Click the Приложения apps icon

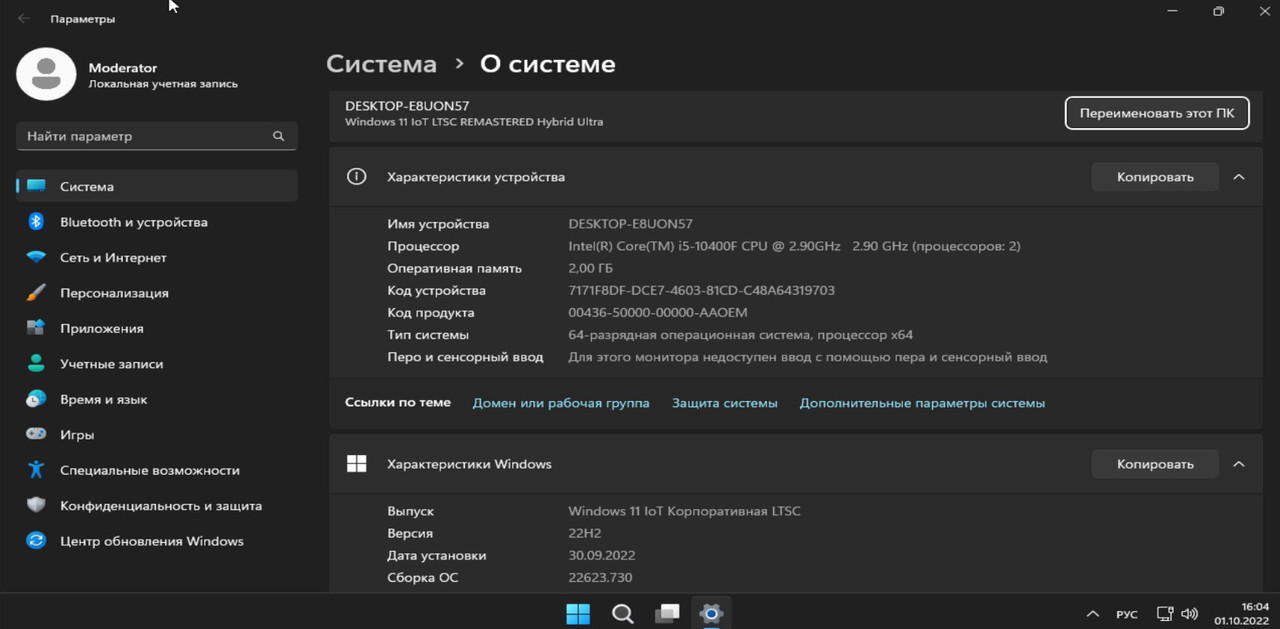coord(36,328)
